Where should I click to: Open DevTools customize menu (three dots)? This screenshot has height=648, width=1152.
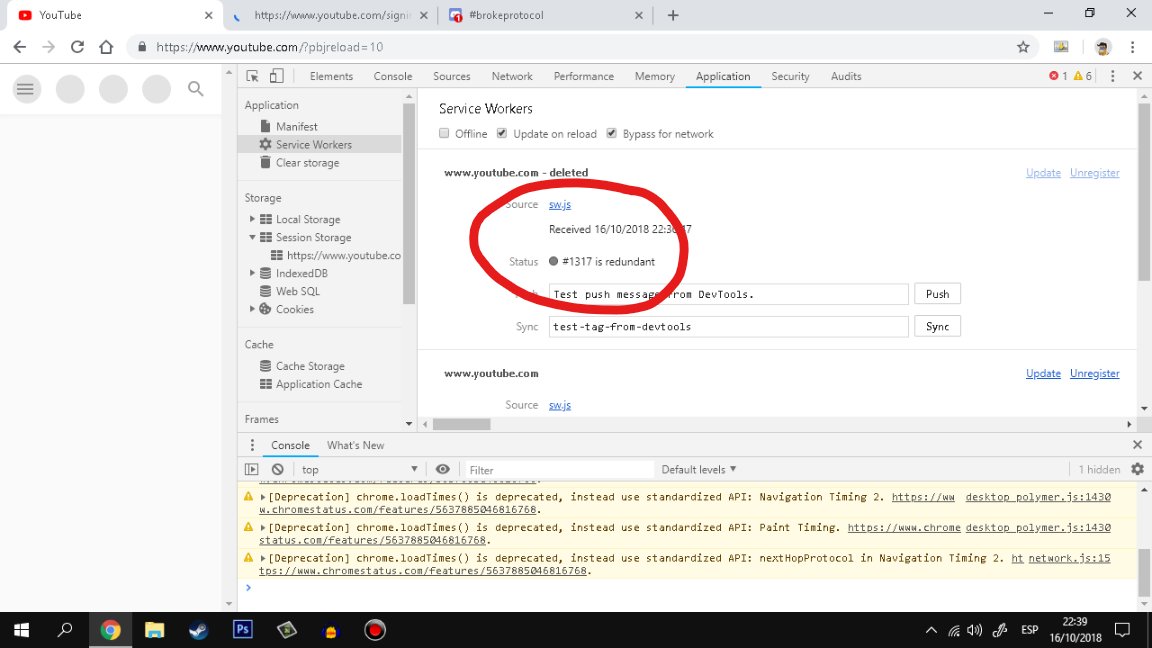(1112, 76)
